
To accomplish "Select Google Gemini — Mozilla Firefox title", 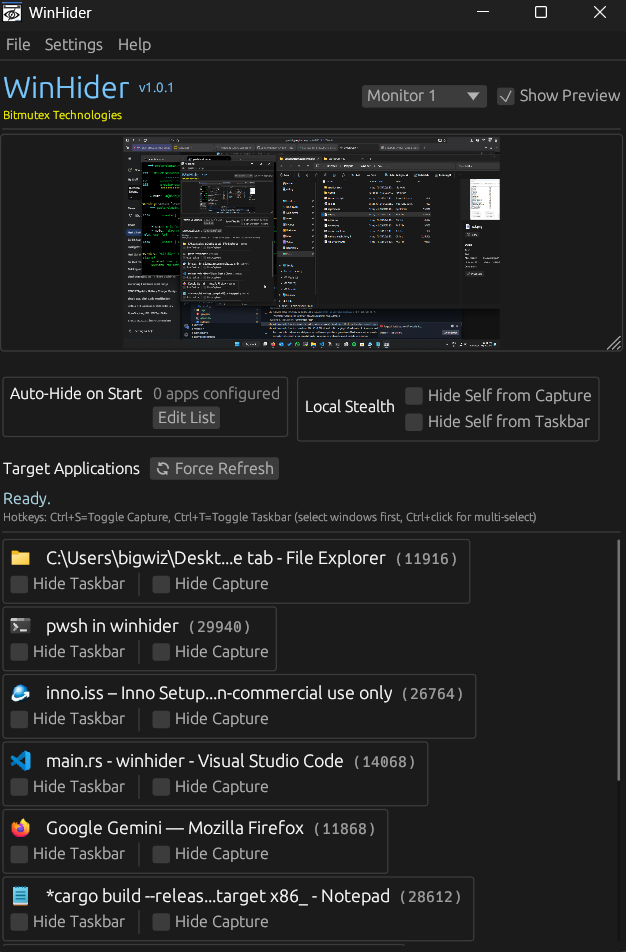I will tap(175, 828).
